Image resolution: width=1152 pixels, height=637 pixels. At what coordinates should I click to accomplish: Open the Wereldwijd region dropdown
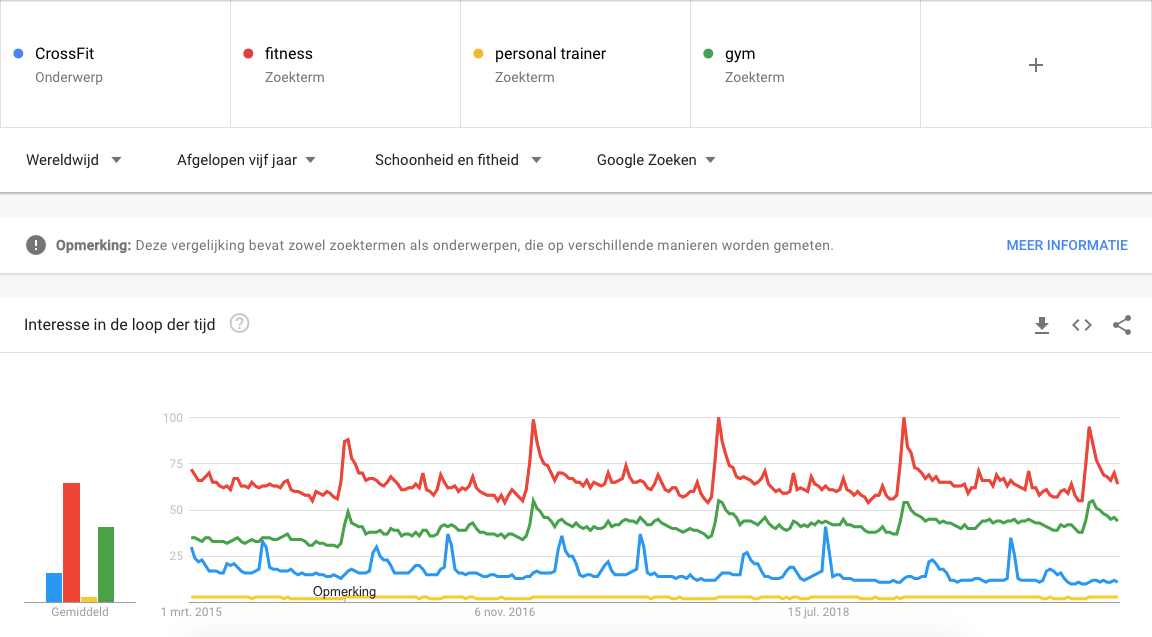(73, 160)
